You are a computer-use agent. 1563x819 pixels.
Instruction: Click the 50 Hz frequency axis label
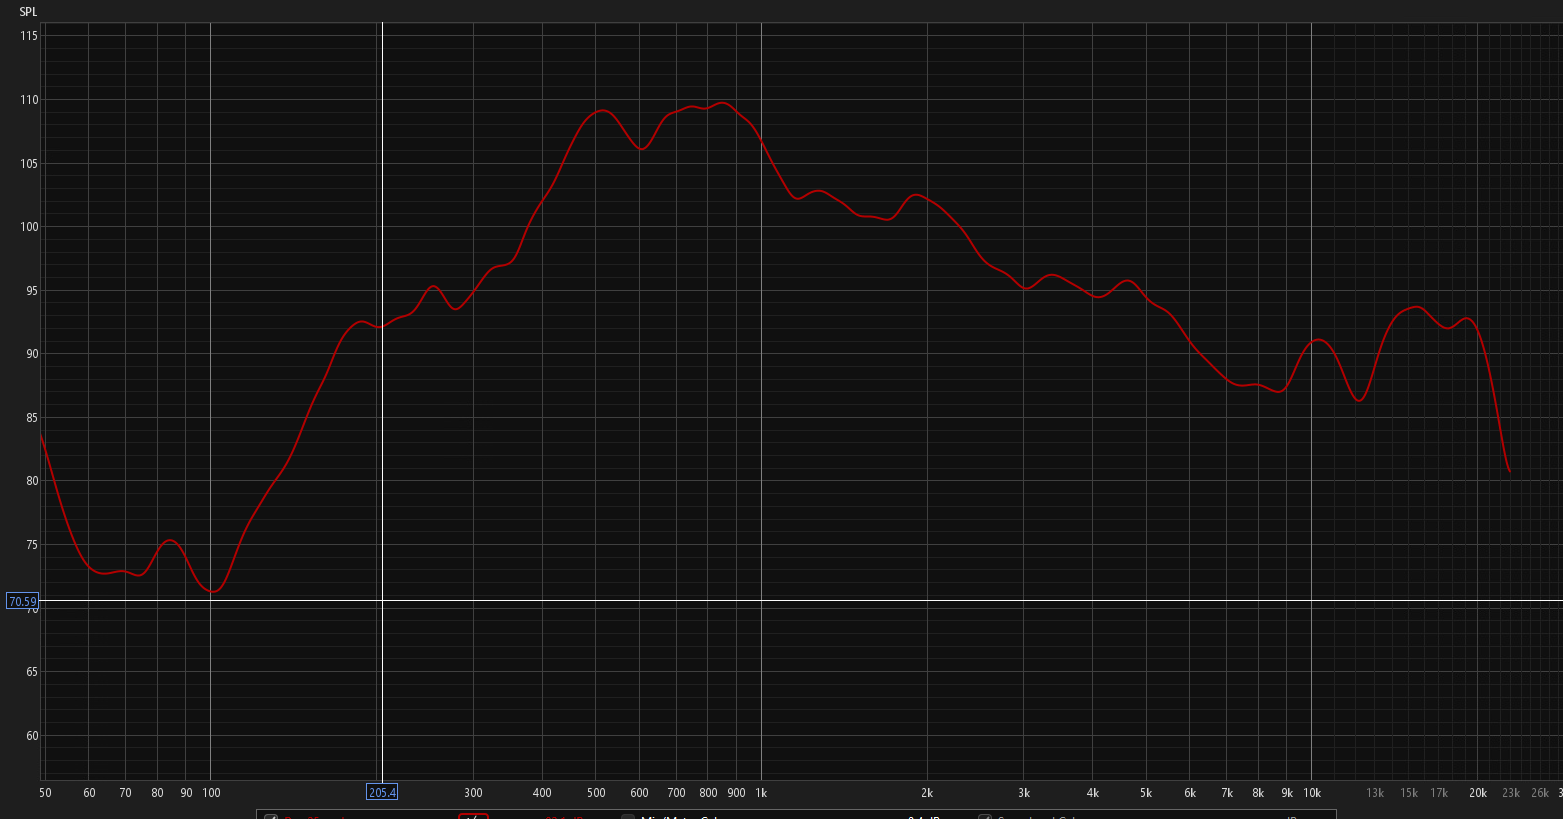pyautogui.click(x=45, y=793)
